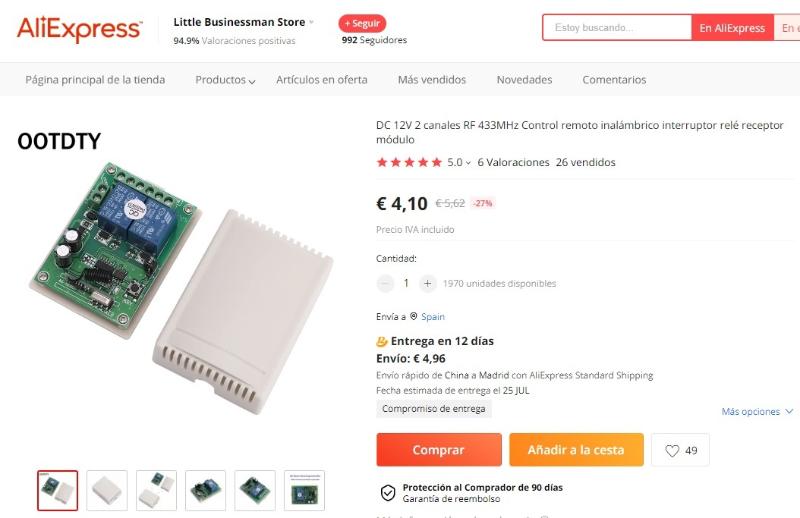Click the fast delivery badge icon
Image resolution: width=800 pixels, height=518 pixels.
[x=382, y=341]
